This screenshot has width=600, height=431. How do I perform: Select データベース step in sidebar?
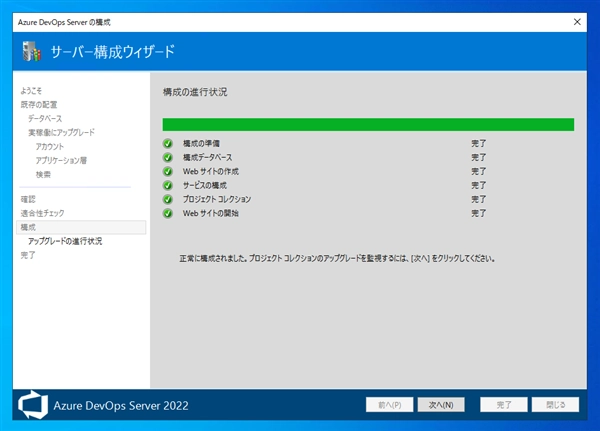pos(45,119)
